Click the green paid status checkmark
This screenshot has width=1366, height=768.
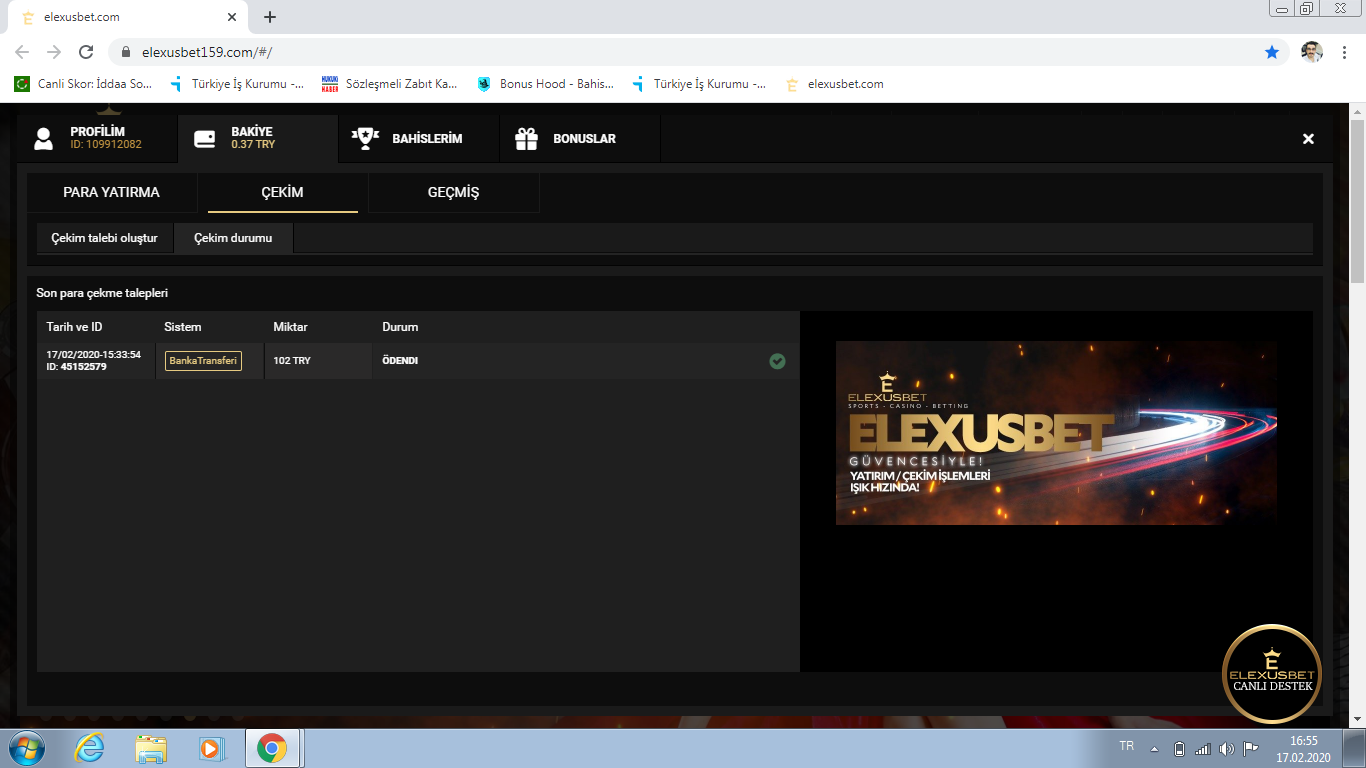click(777, 361)
